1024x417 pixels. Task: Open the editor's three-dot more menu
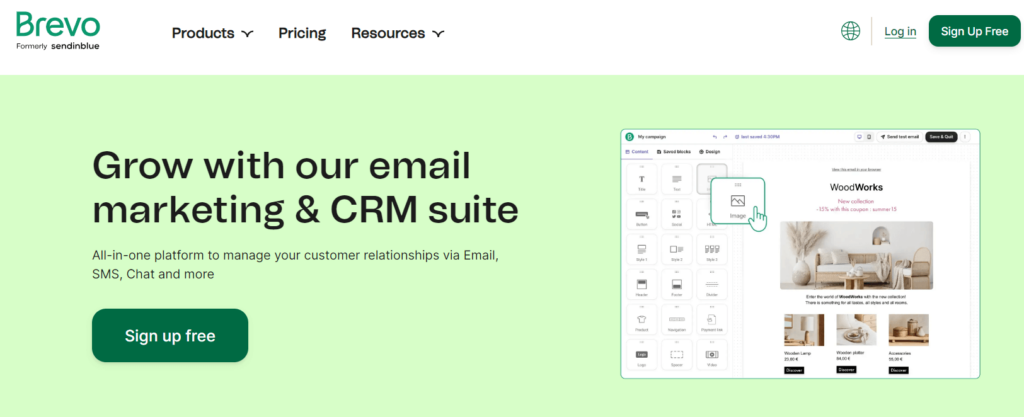click(965, 137)
